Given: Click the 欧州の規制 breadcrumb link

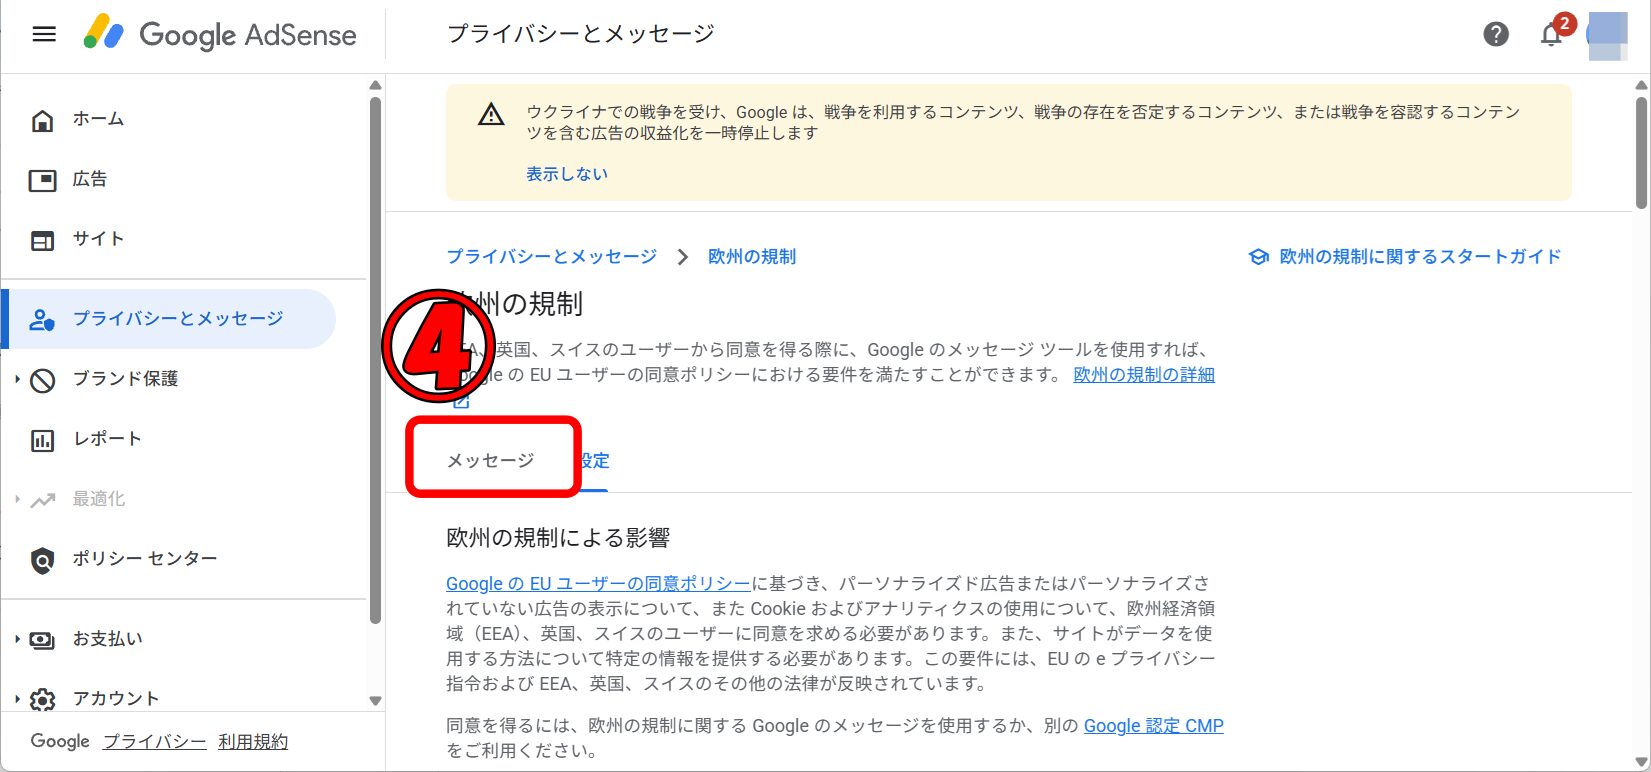Looking at the screenshot, I should [x=752, y=257].
